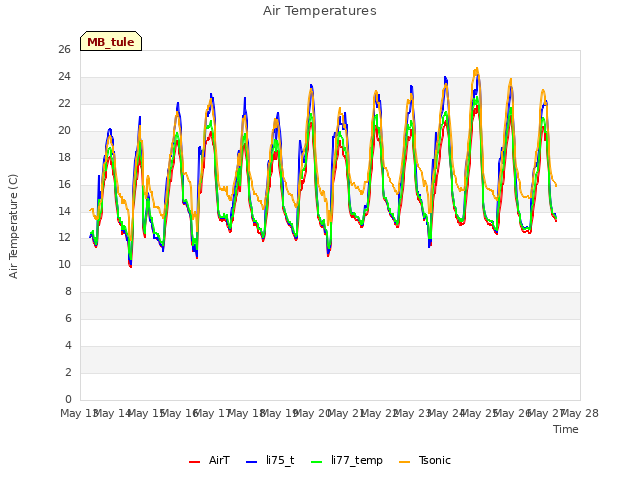Click the May 24 x-axis label
The height and width of the screenshot is (480, 640).
(x=447, y=413)
